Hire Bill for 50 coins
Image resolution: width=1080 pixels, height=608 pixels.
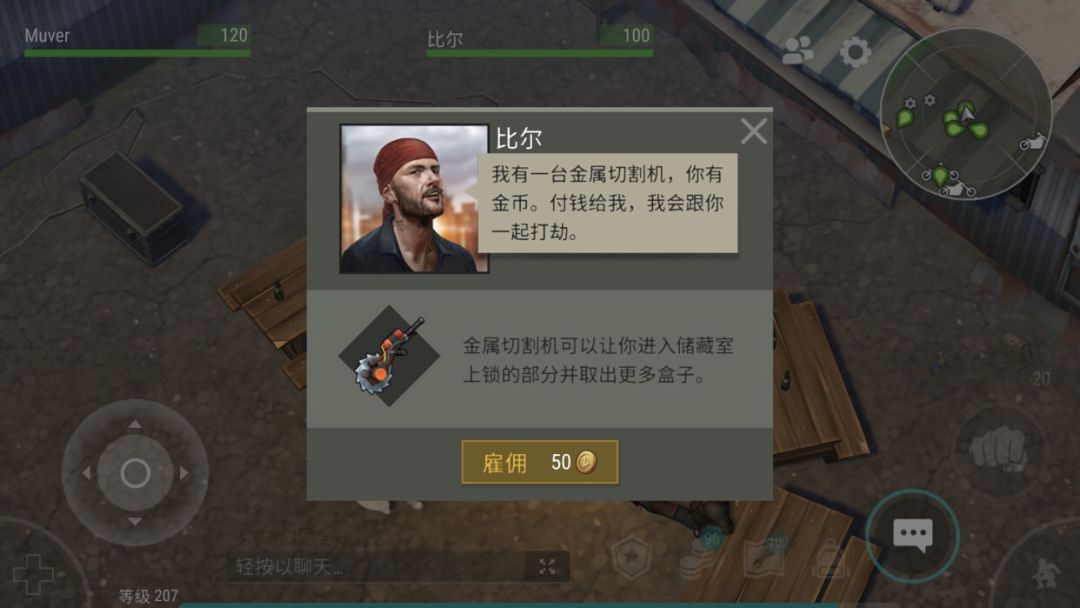[x=539, y=462]
